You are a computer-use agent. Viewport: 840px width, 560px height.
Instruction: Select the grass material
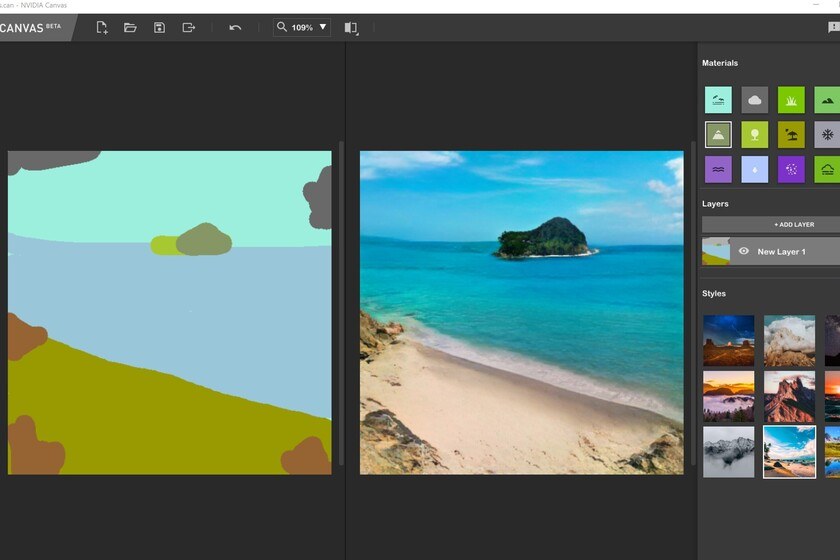click(791, 100)
